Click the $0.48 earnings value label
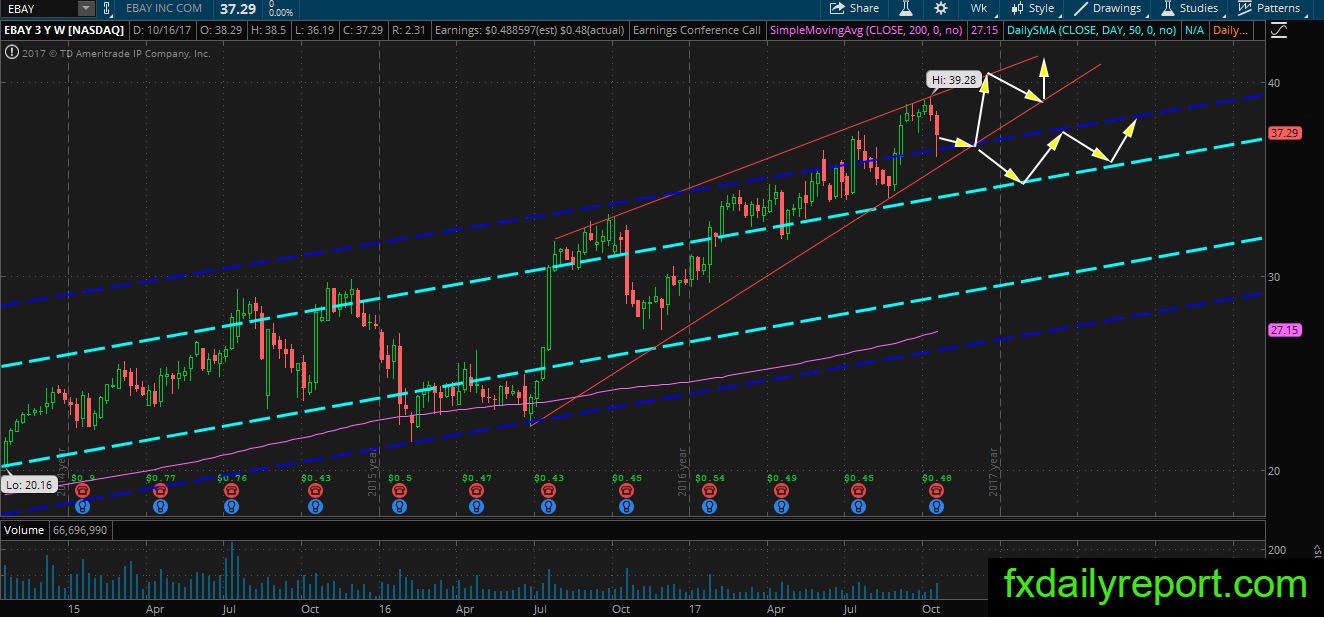Screen dimensions: 1324x617 pyautogui.click(x=936, y=478)
